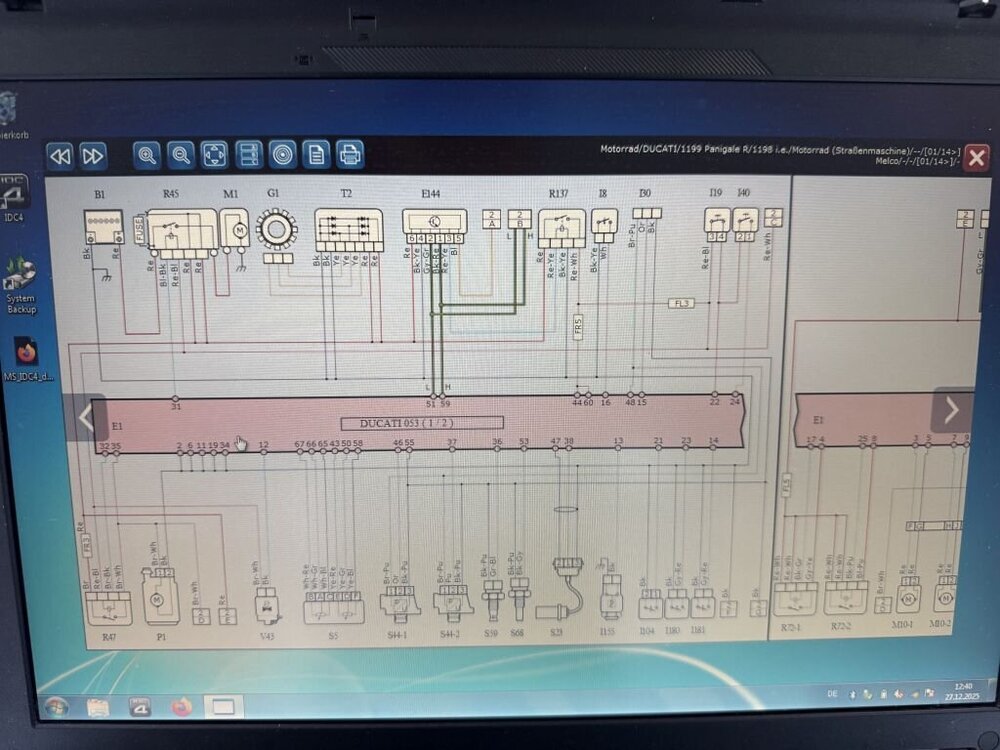Select relay R45 component symbol

pyautogui.click(x=182, y=234)
